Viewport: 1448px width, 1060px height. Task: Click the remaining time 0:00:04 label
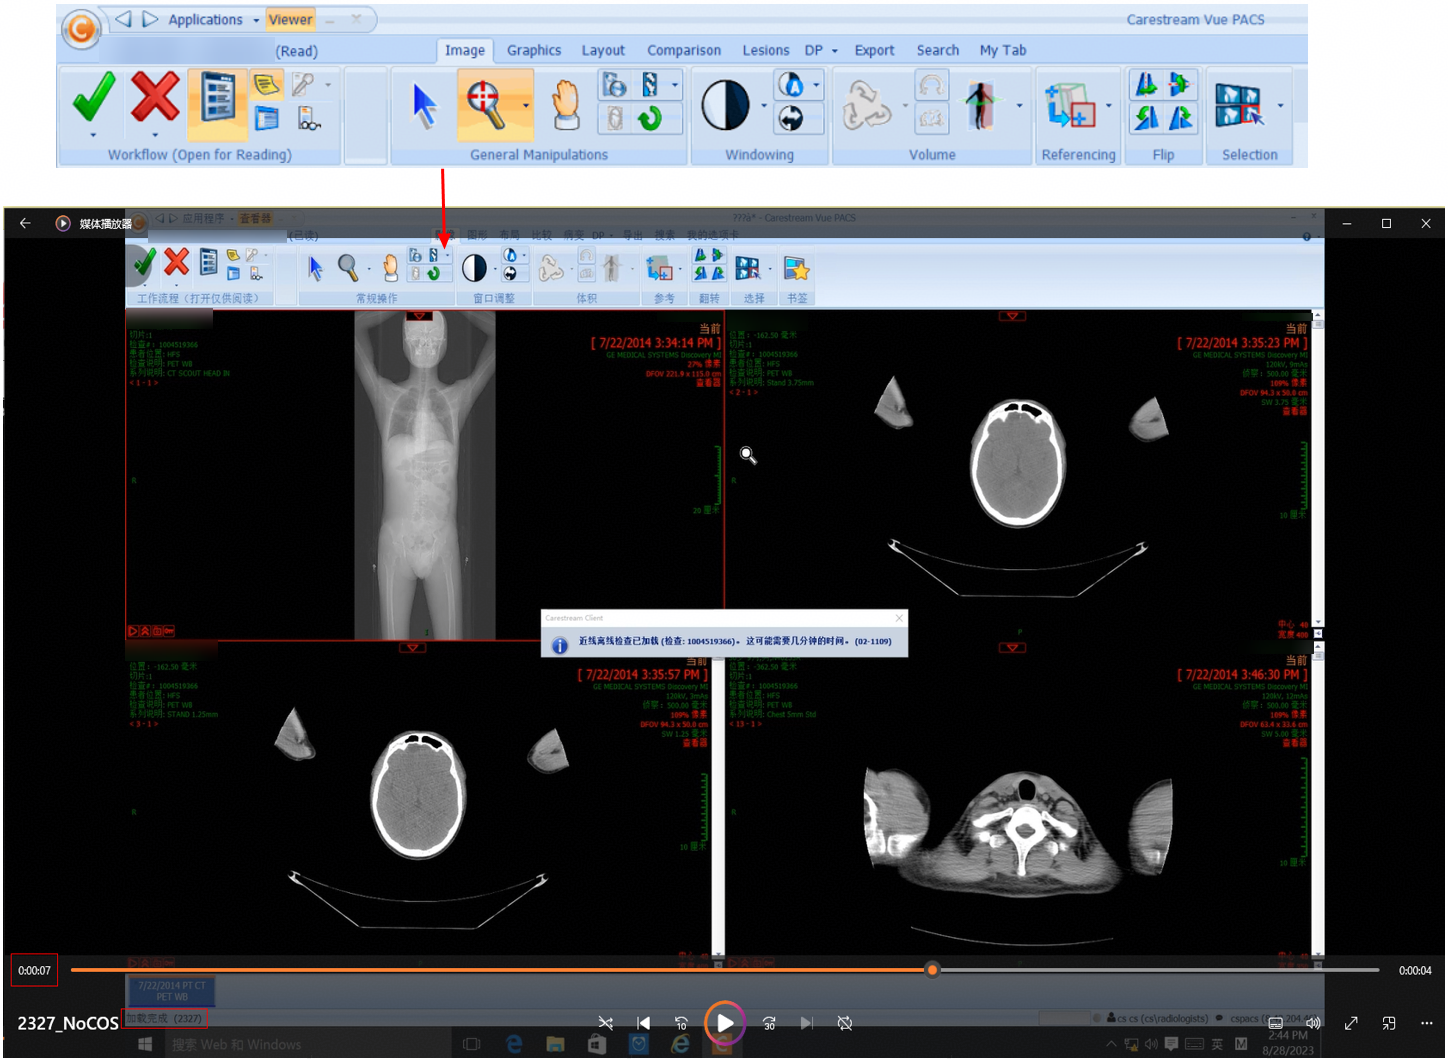pyautogui.click(x=1415, y=970)
